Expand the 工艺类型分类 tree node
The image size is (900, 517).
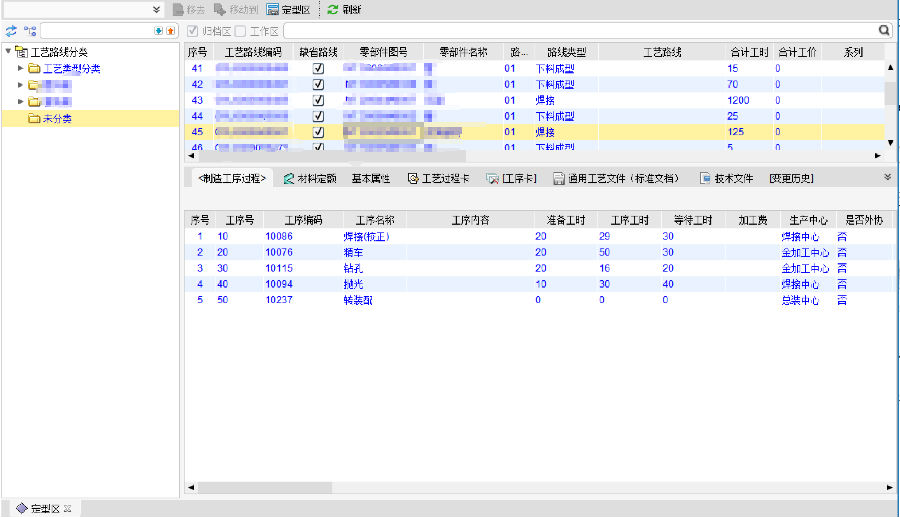tap(22, 69)
